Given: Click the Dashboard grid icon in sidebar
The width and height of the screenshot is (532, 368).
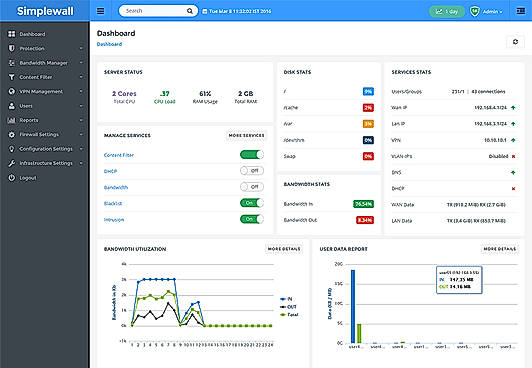Looking at the screenshot, I should coord(12,34).
